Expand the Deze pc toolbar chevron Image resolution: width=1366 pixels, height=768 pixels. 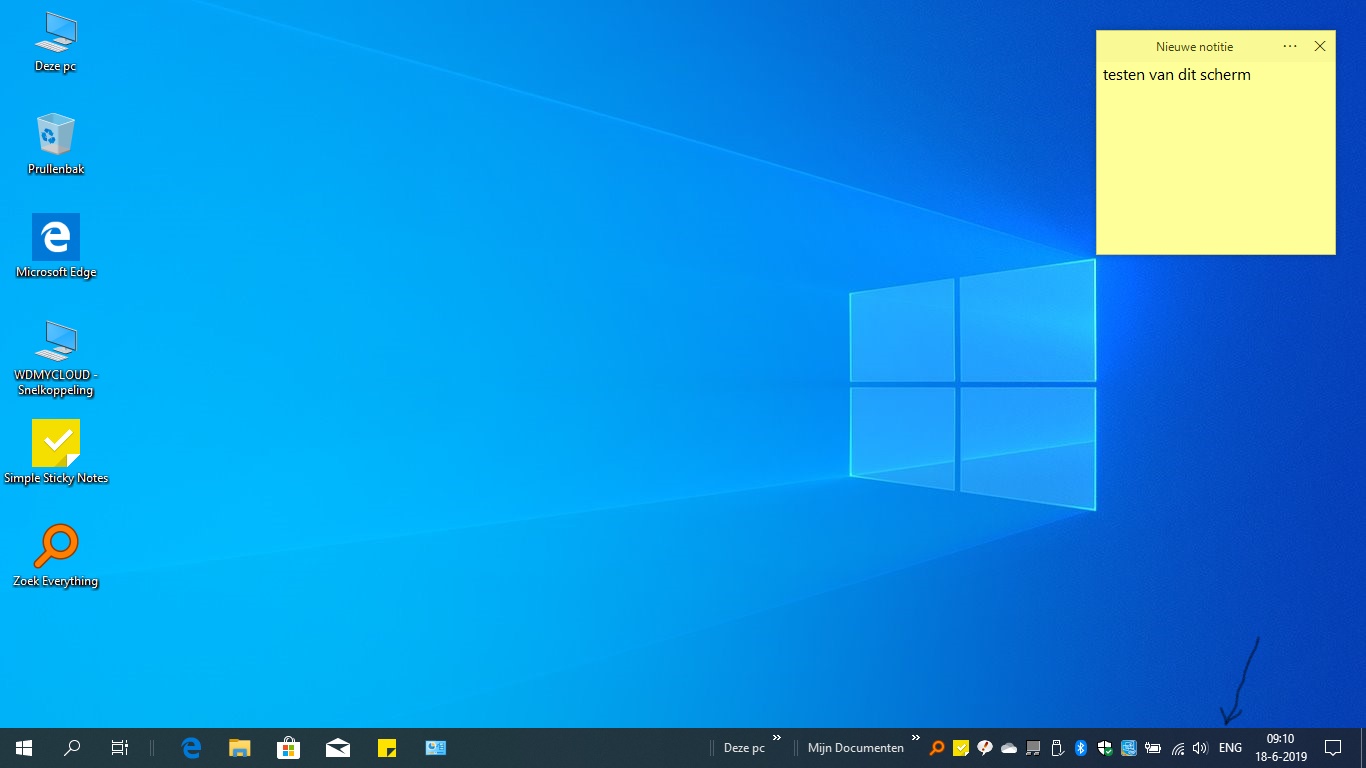point(777,739)
